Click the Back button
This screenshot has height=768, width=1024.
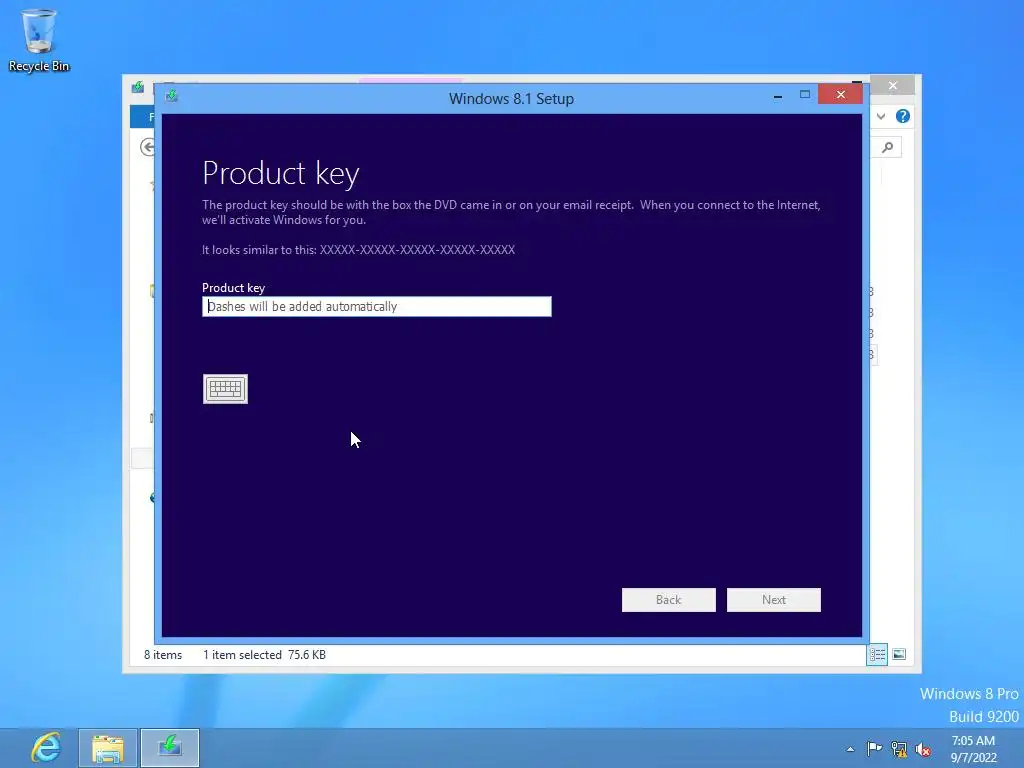669,600
